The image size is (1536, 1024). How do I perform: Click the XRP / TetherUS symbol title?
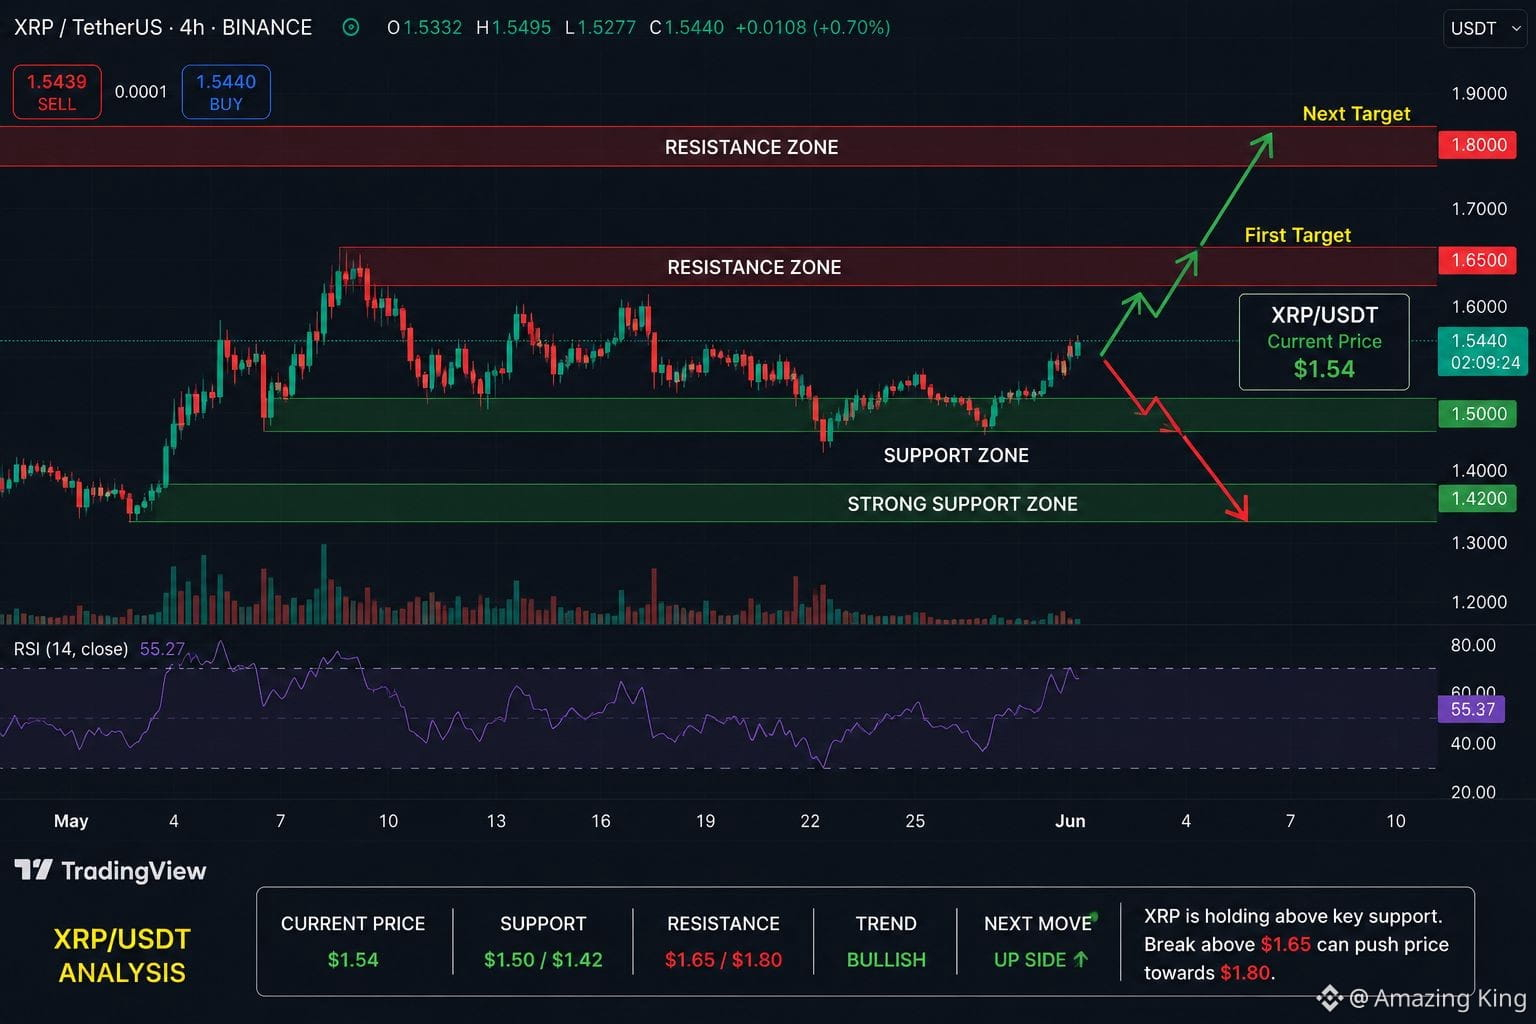click(163, 28)
